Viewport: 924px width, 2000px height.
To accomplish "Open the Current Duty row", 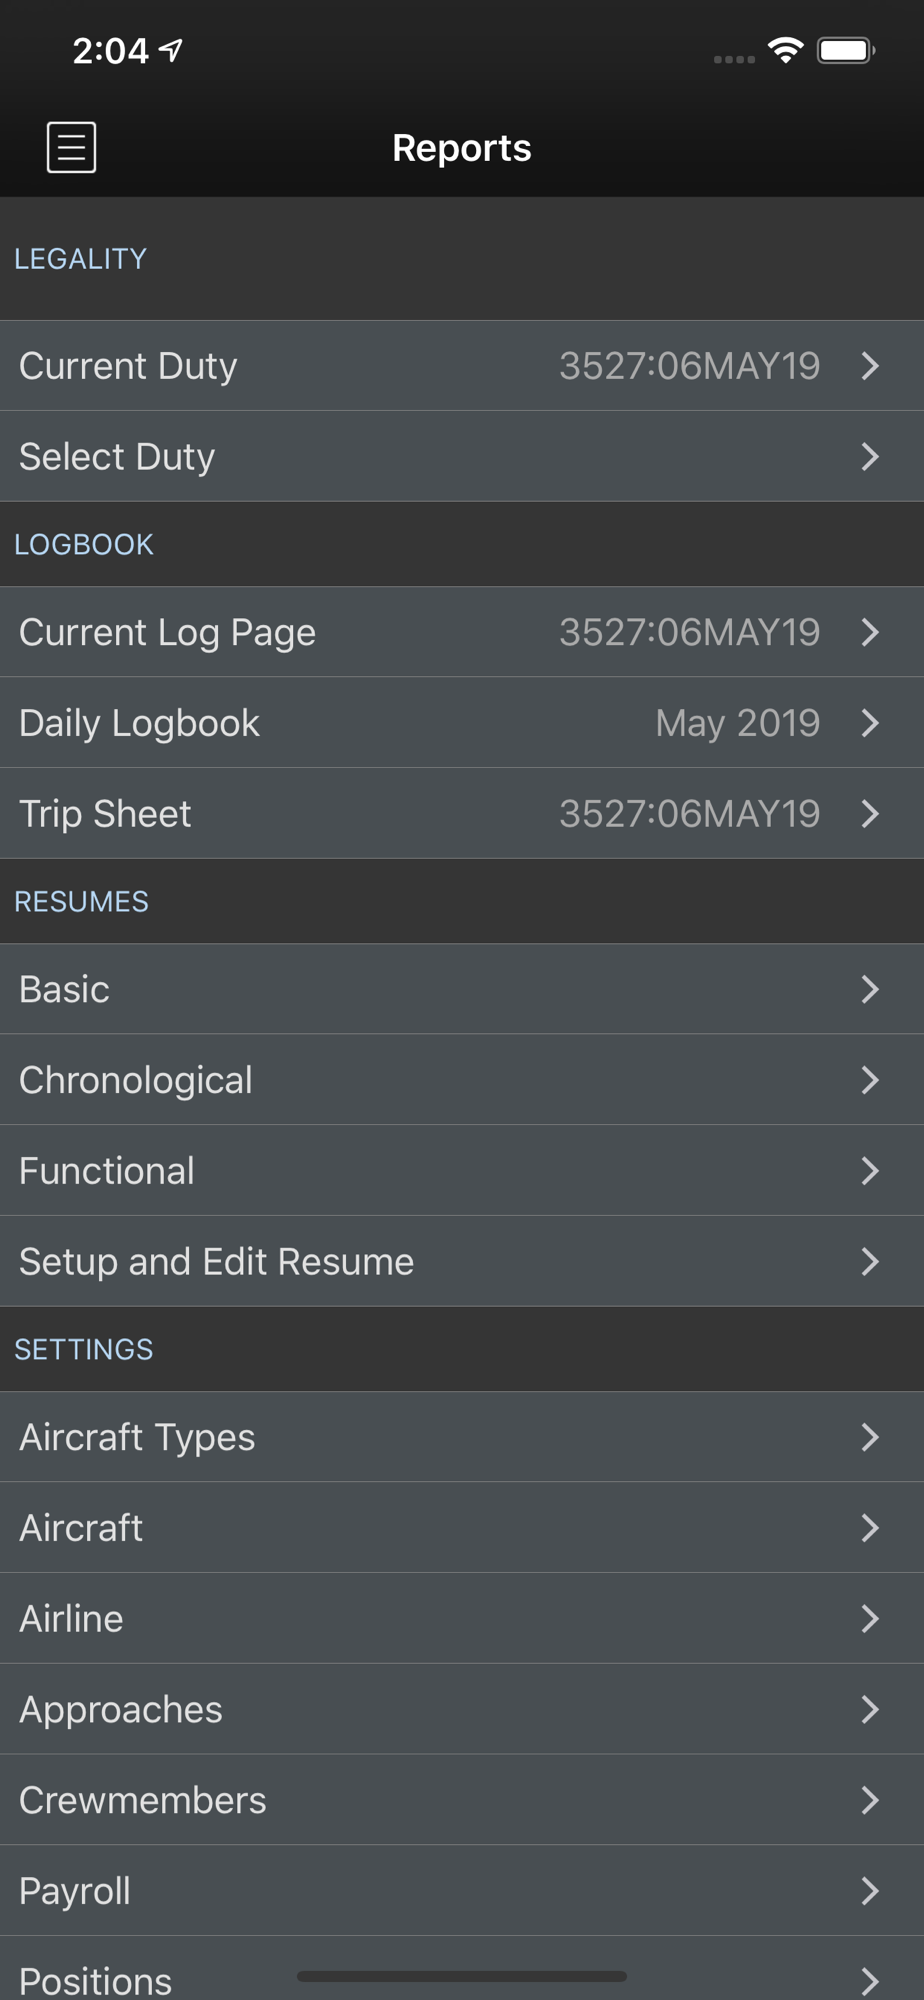I will (462, 366).
